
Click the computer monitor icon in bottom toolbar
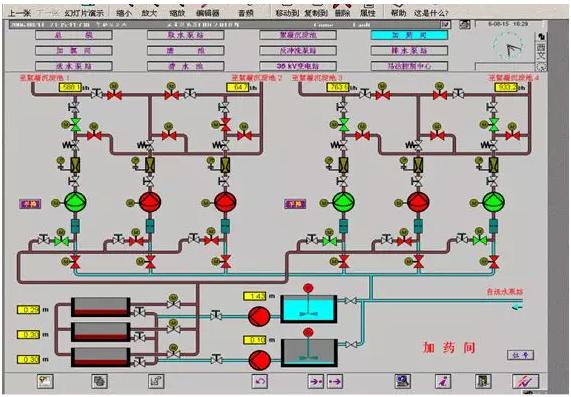[x=403, y=381]
